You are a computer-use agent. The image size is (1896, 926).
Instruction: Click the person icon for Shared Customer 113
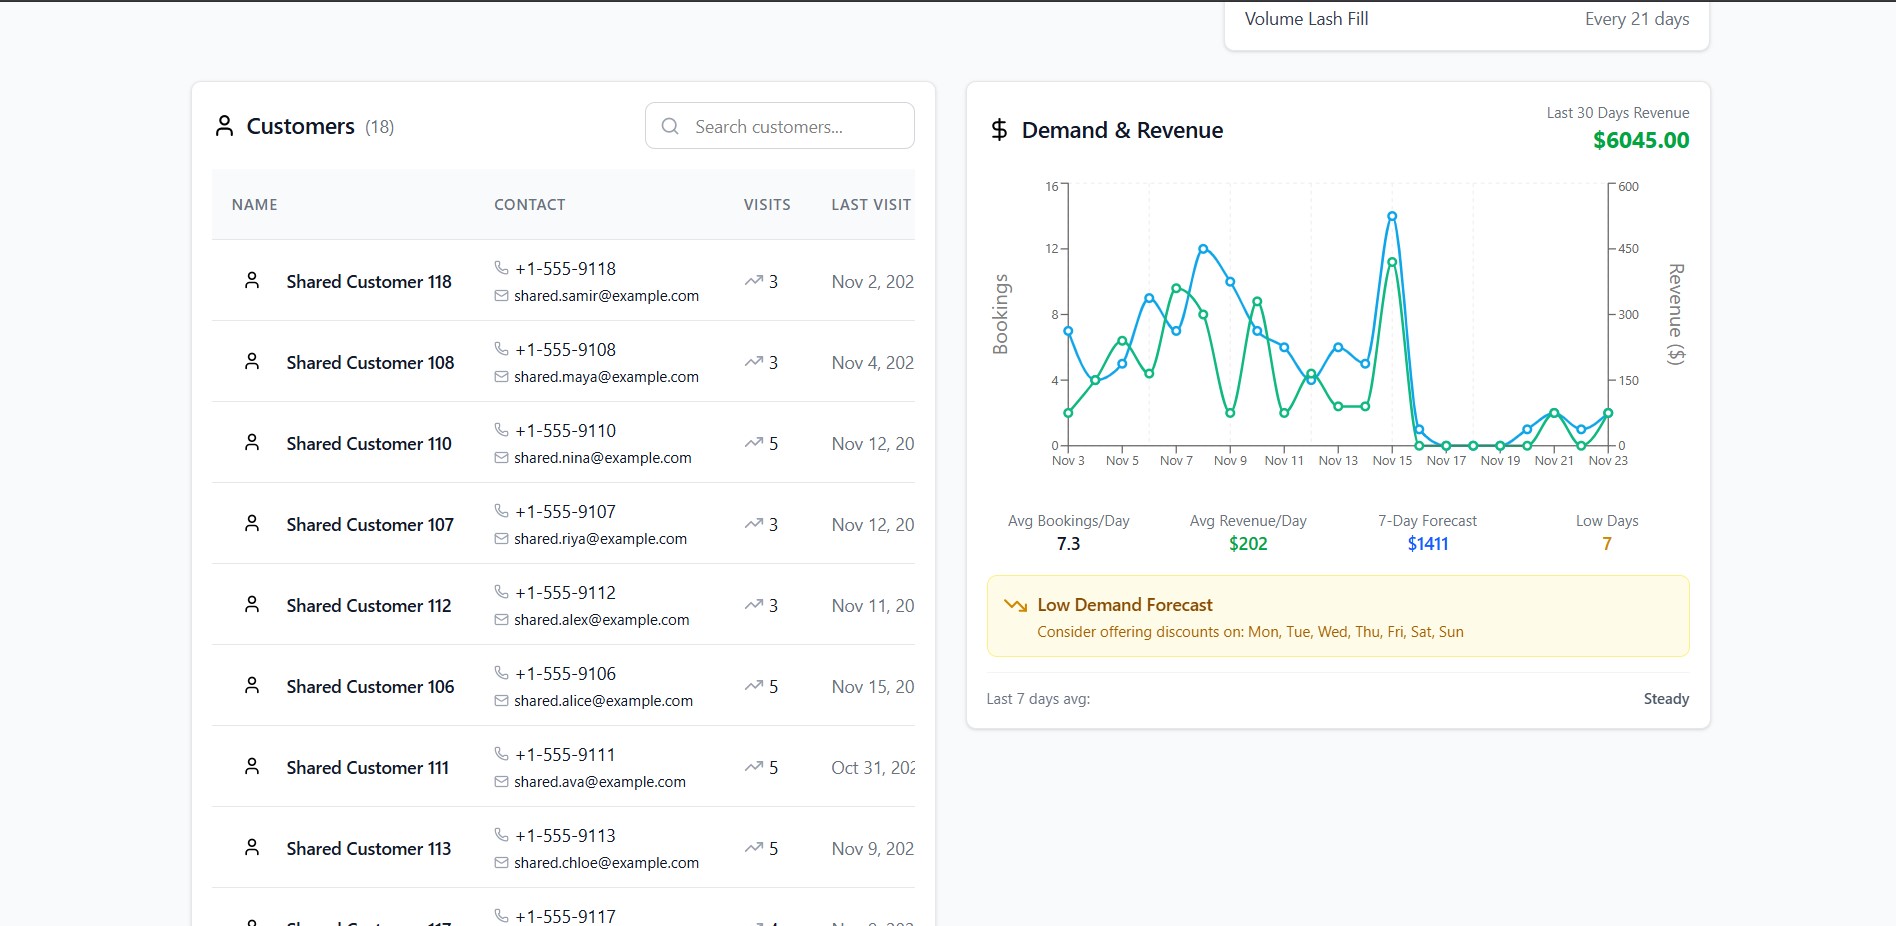(x=252, y=848)
